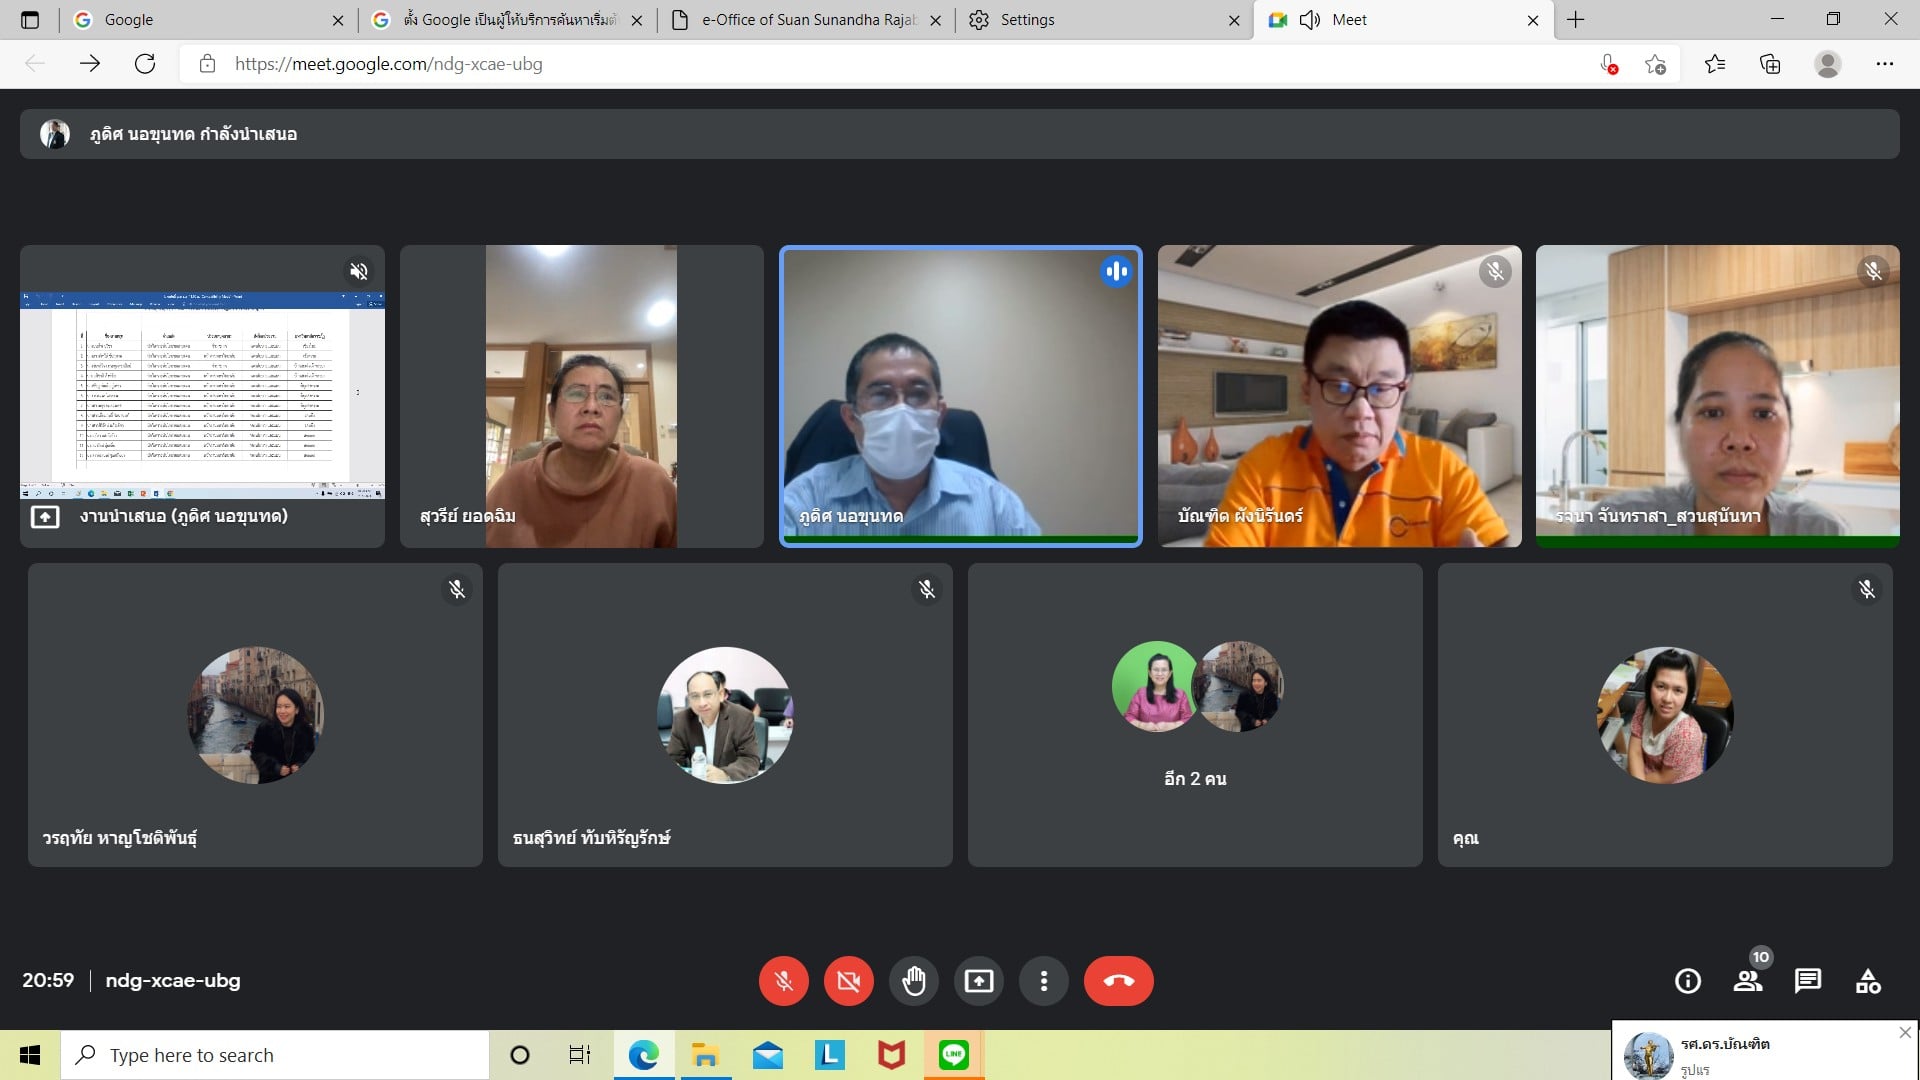Open meeting details info icon

[1687, 981]
